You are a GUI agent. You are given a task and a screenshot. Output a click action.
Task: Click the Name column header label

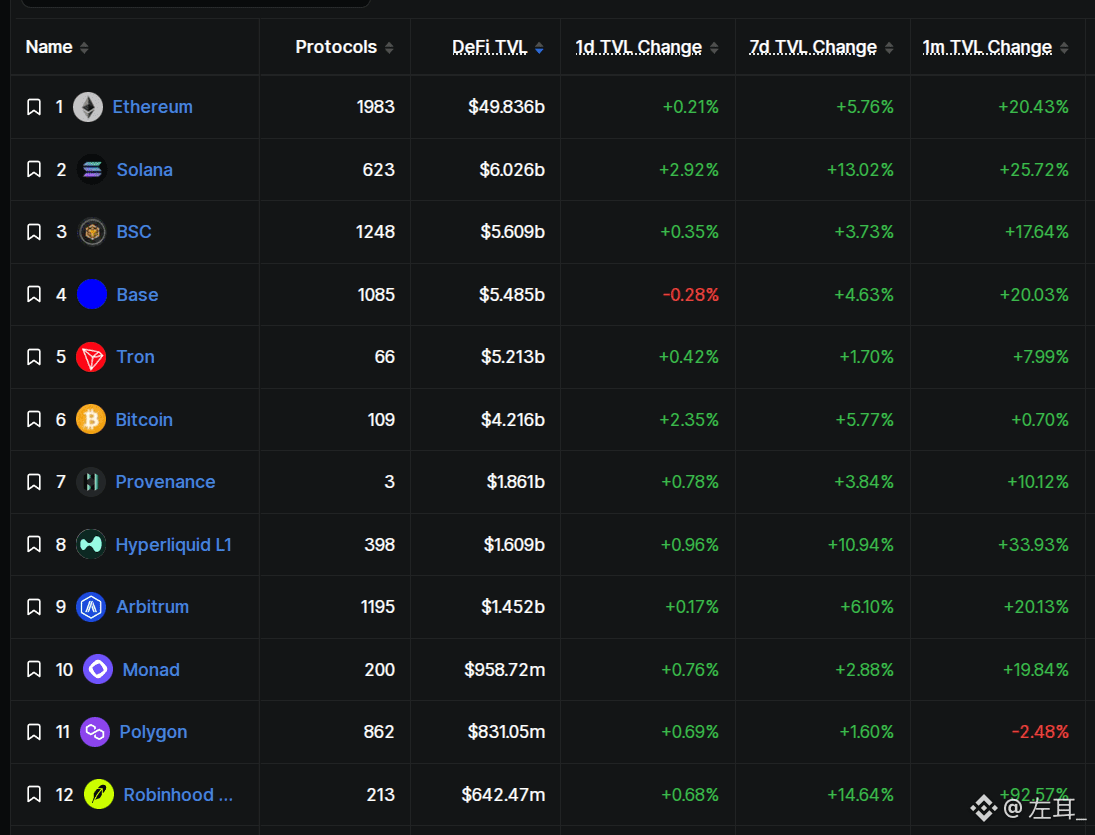click(49, 47)
